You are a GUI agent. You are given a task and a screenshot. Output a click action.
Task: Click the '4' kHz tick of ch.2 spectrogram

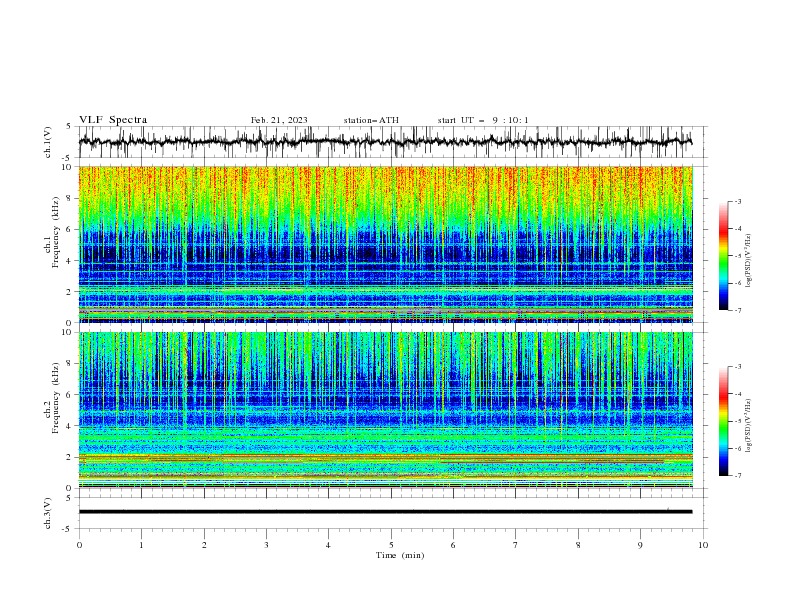71,426
